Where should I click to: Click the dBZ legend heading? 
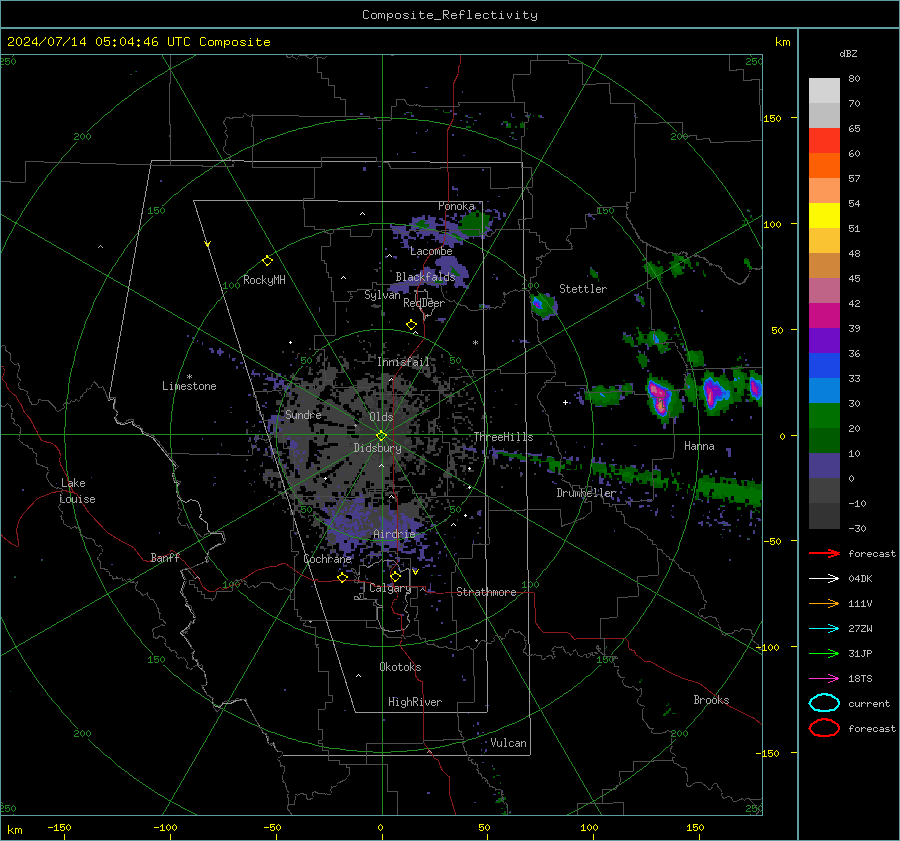[848, 53]
